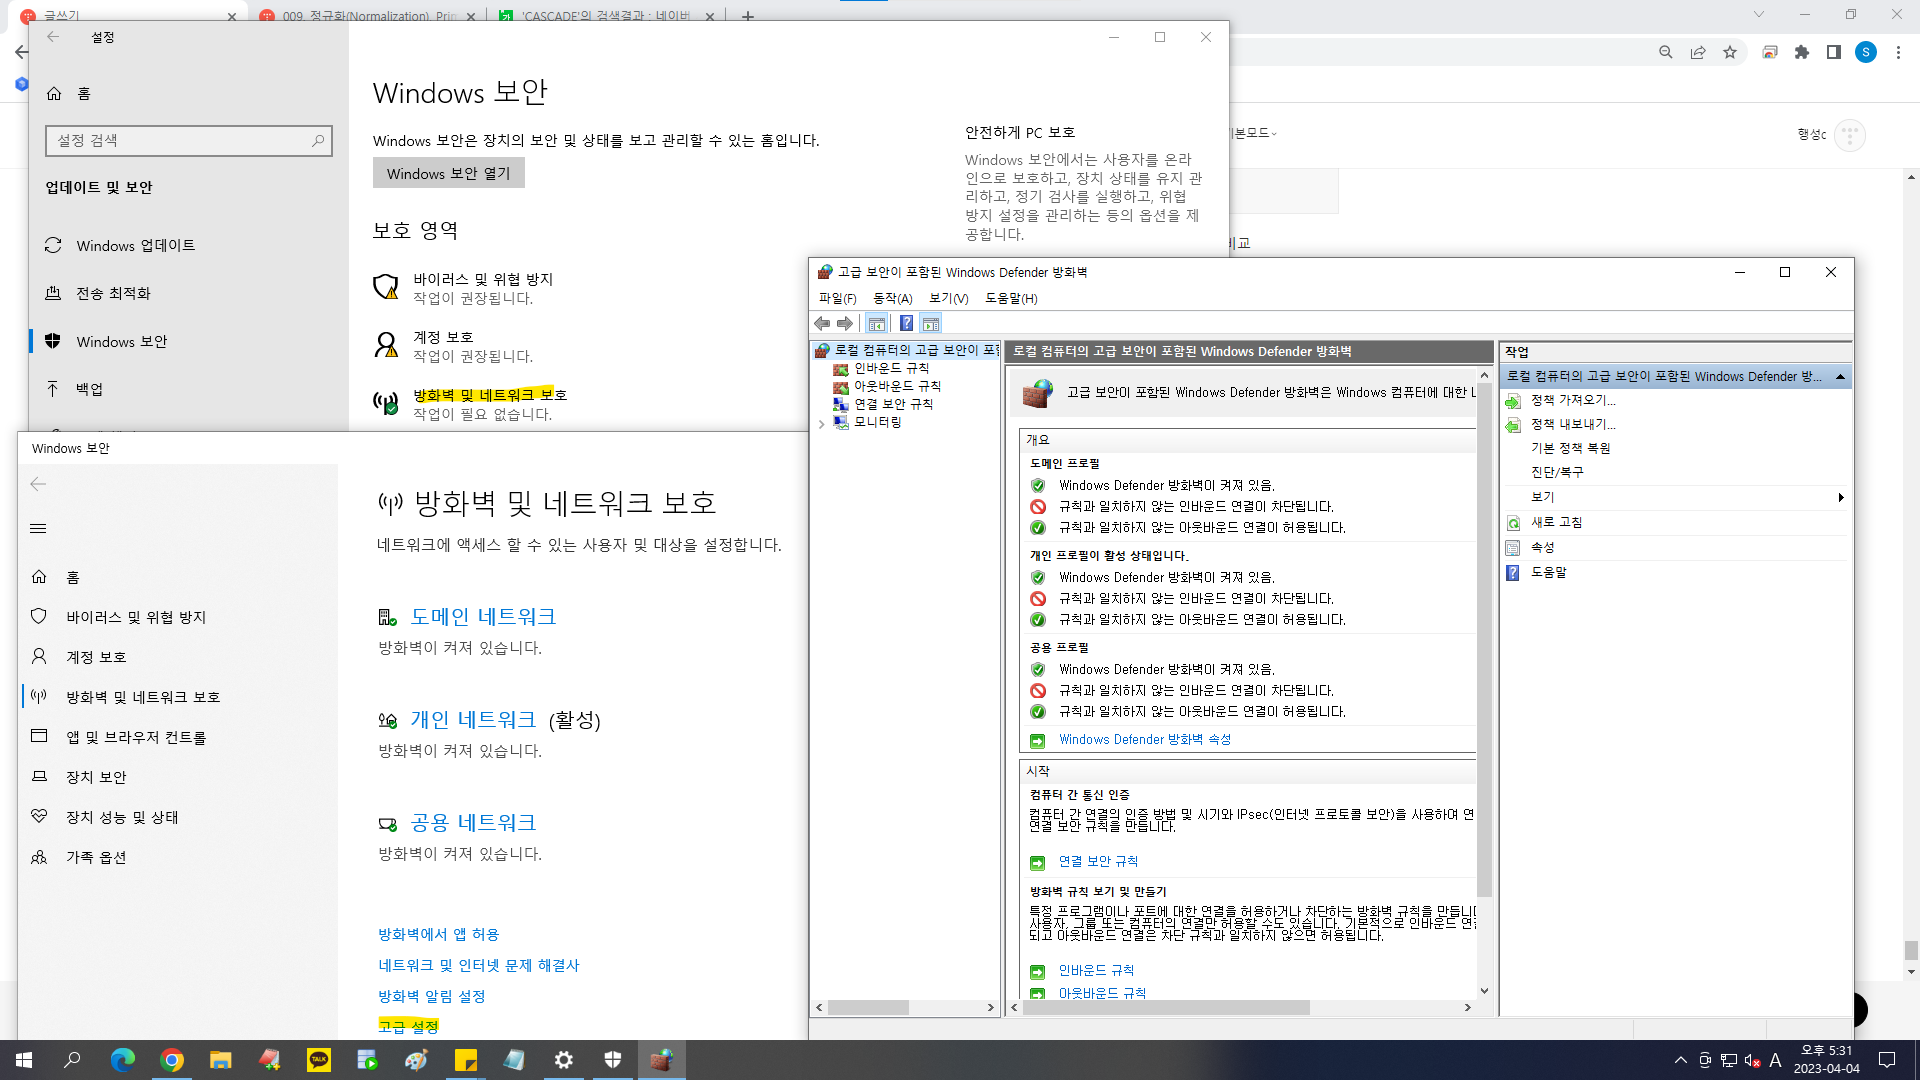Click the 방화벽에서 앱 허용 link
This screenshot has width=1920, height=1080.
click(x=438, y=934)
